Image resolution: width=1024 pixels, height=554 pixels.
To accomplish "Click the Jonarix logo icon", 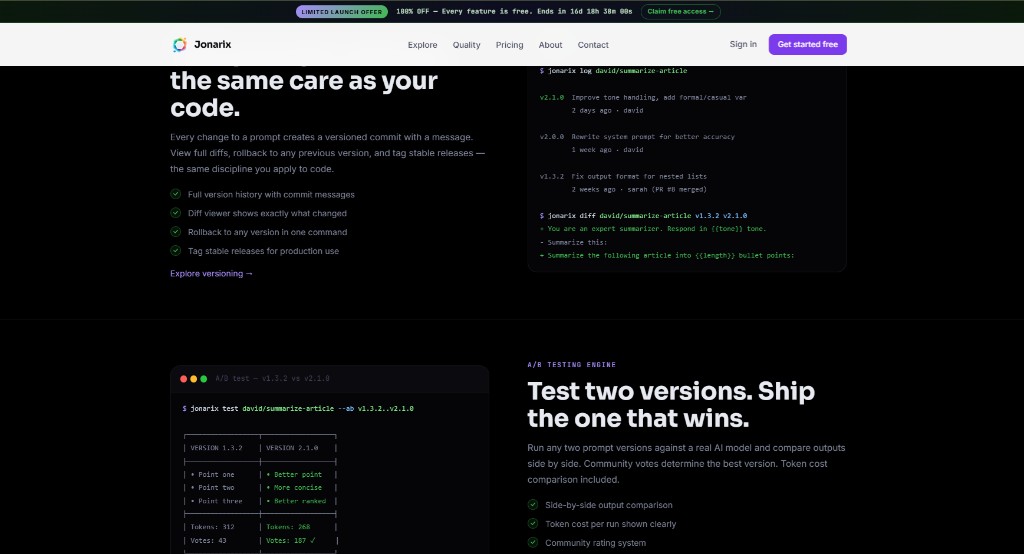I will 180,44.
